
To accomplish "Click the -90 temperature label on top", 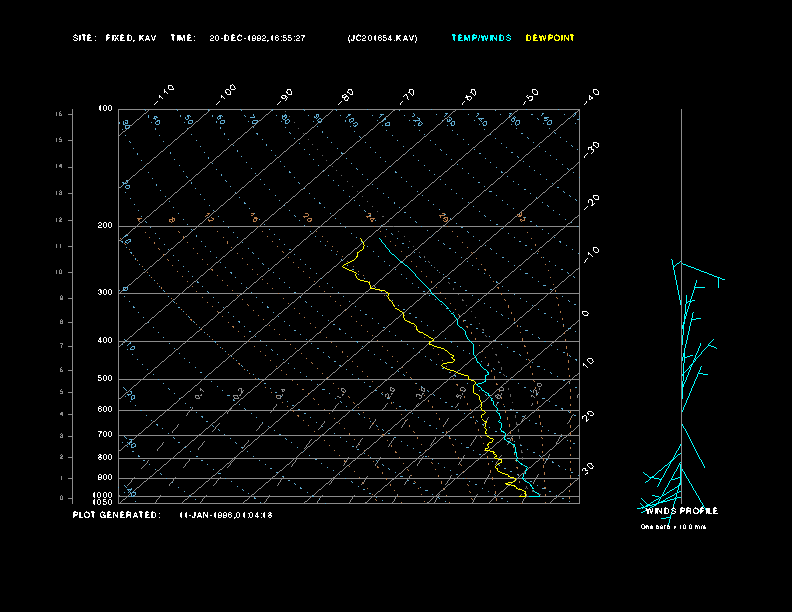I will point(285,96).
